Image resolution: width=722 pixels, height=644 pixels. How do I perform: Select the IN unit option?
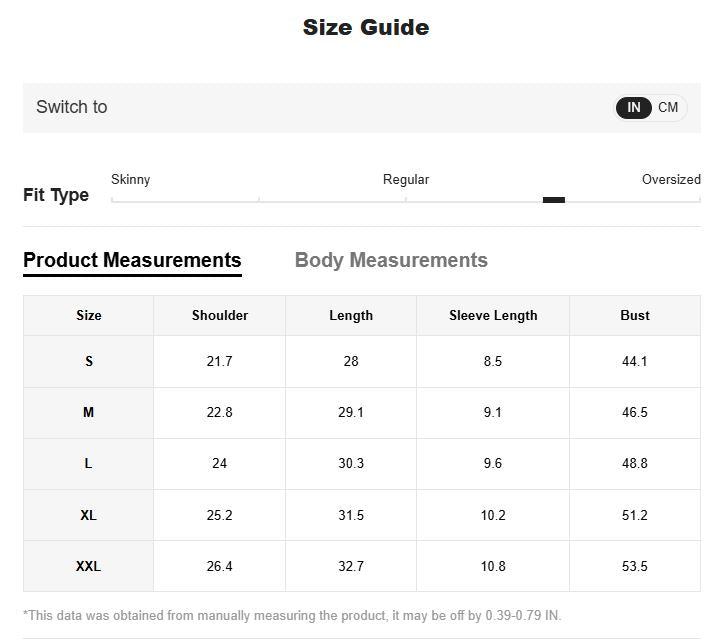pyautogui.click(x=634, y=107)
